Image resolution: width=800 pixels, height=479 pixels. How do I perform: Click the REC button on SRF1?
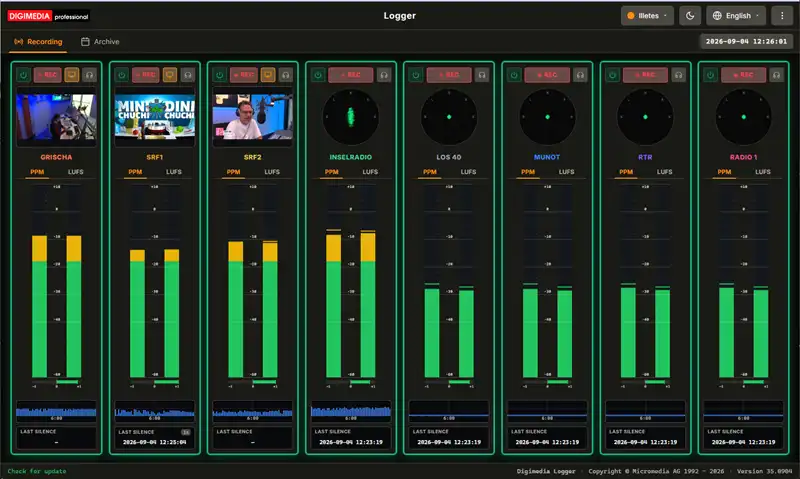[146, 75]
